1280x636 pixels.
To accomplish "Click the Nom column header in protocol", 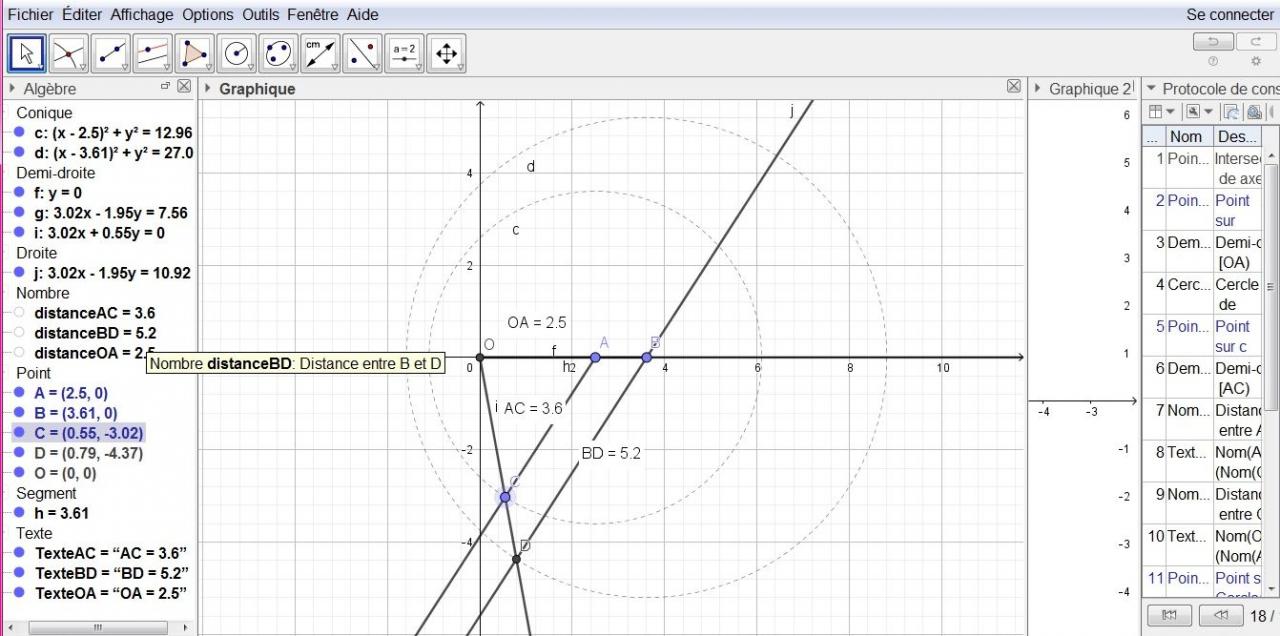I will coord(1189,136).
